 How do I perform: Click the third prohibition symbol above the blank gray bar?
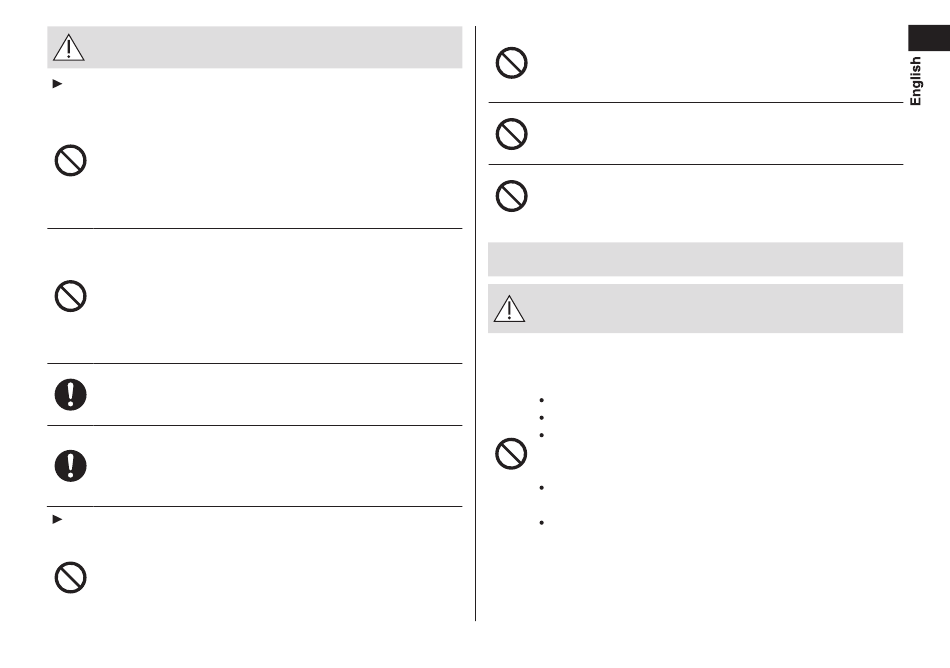511,196
